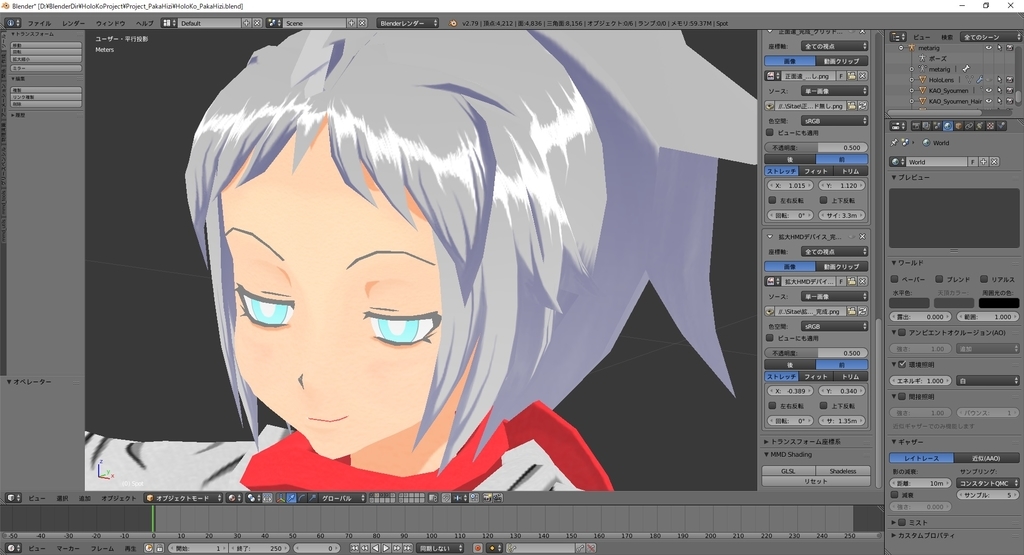Click the リセット button
1024x555 pixels.
click(816, 481)
